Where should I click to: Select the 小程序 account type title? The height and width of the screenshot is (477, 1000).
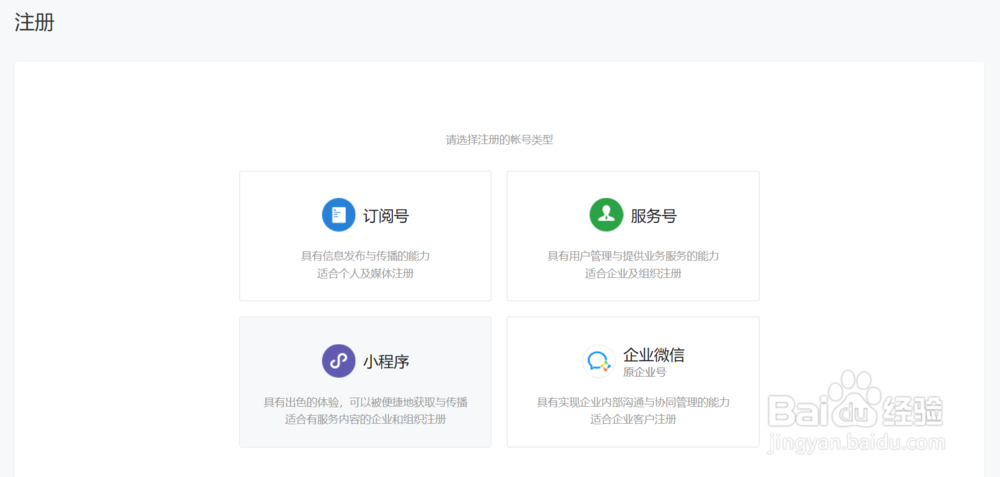386,362
